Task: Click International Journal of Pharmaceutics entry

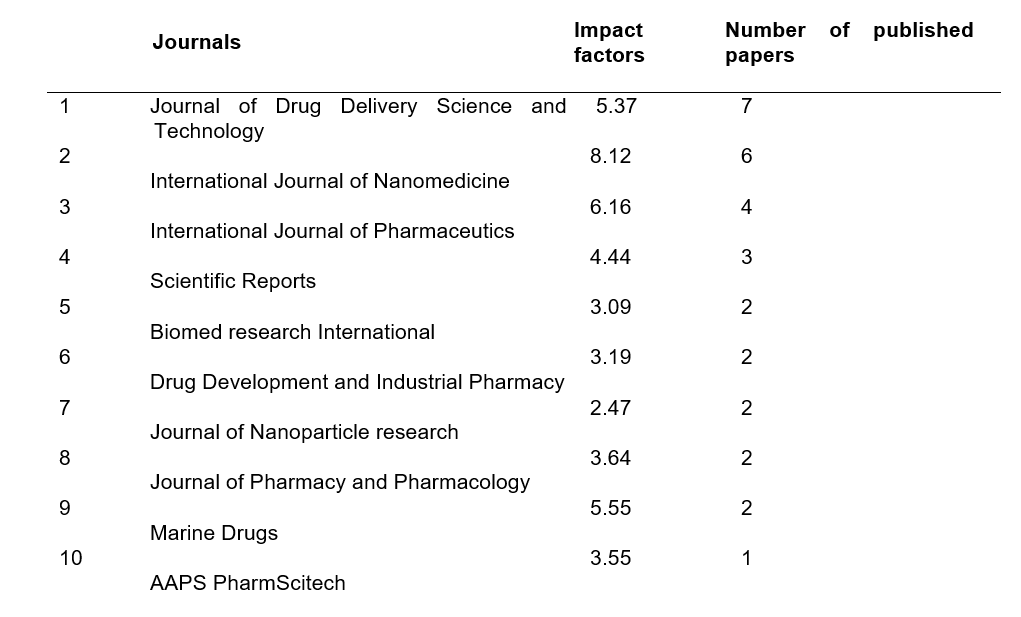Action: tap(332, 231)
